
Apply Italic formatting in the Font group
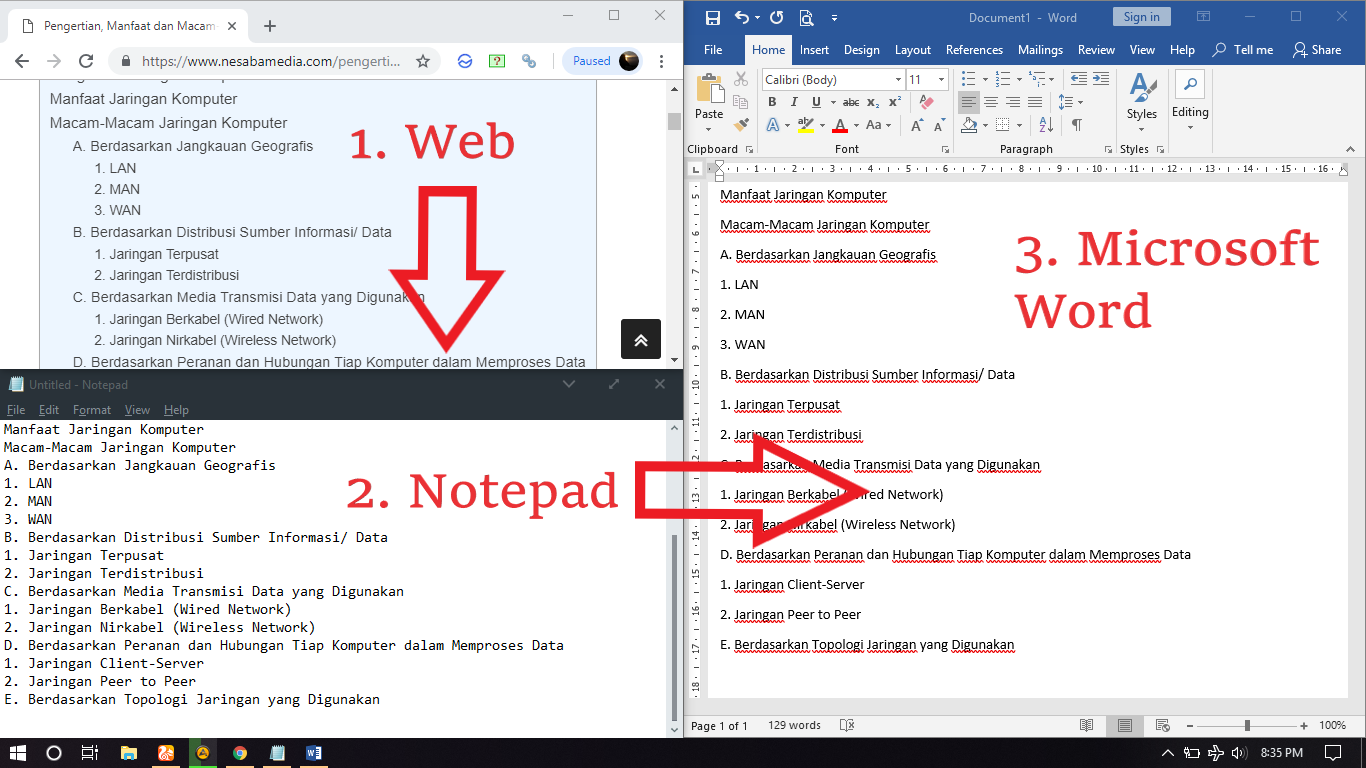click(792, 102)
